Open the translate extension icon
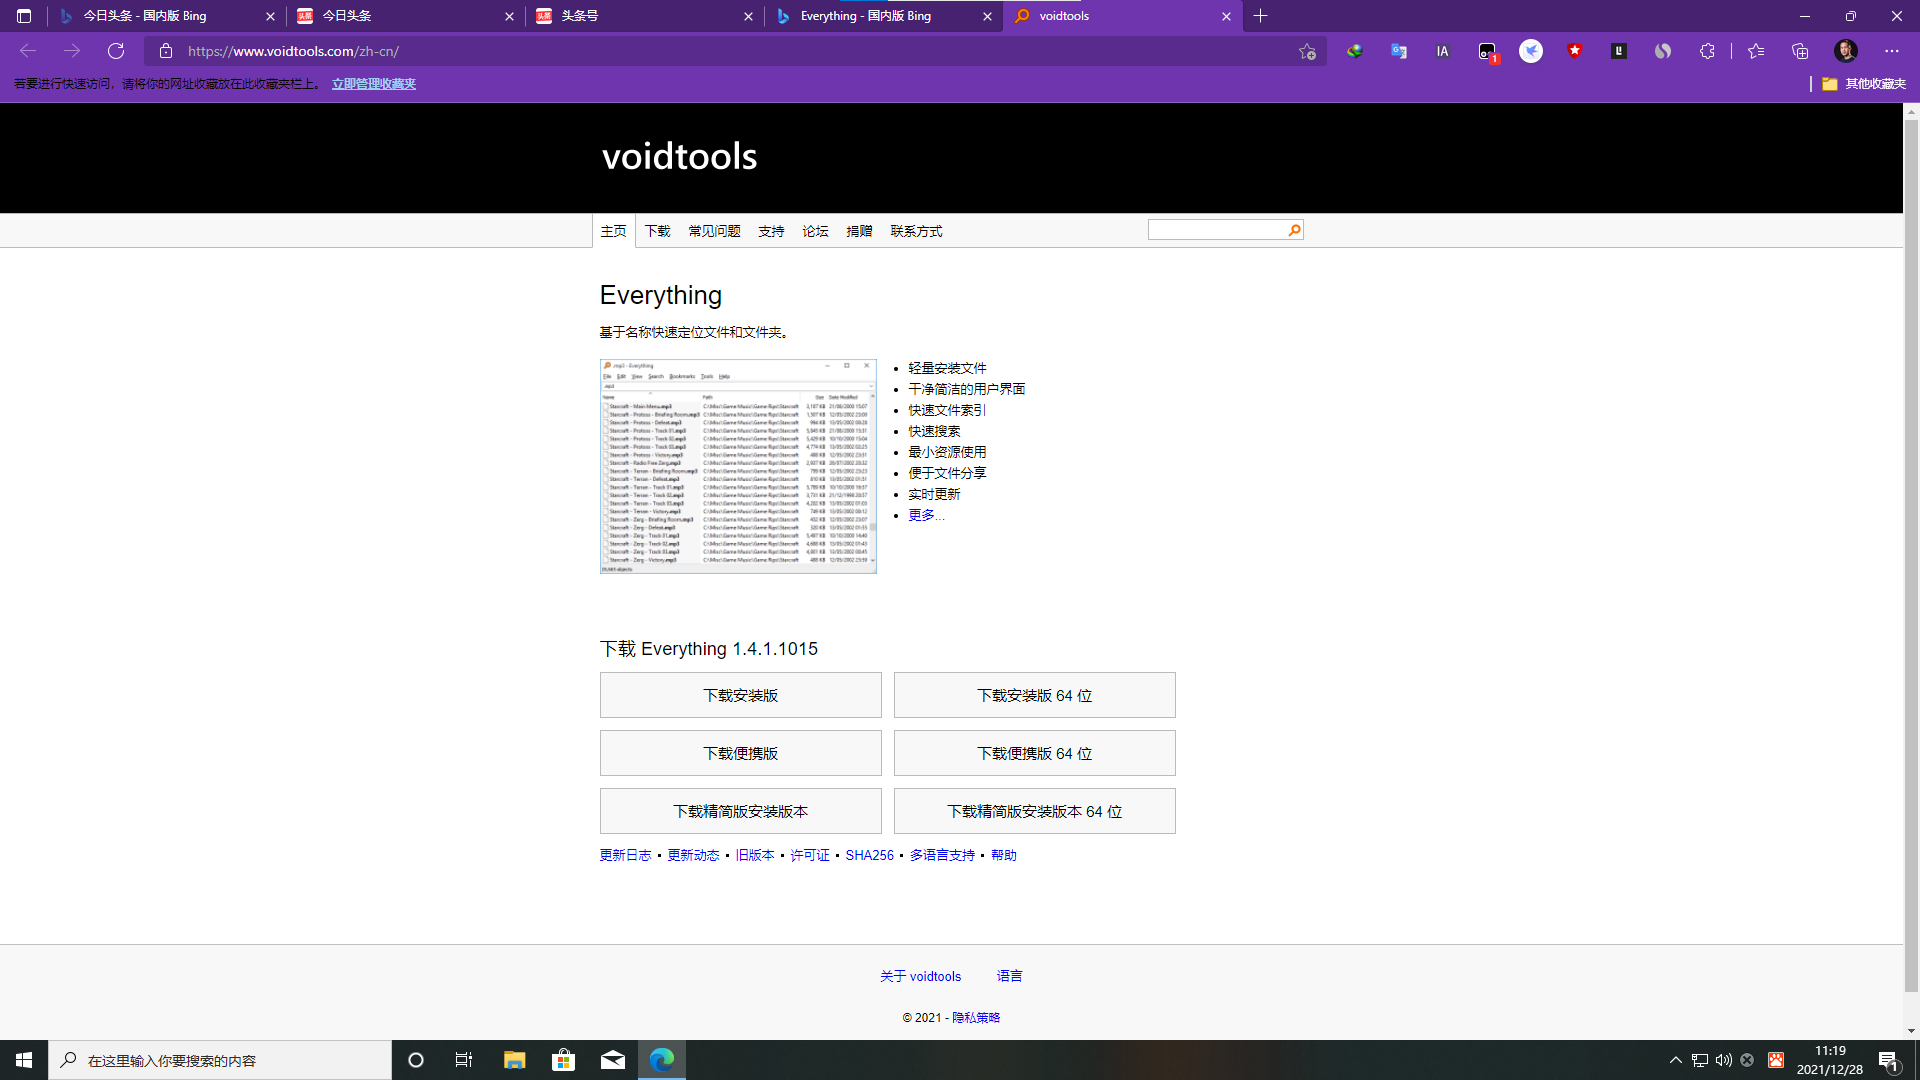Screen dimensions: 1920x1080 click(x=1399, y=51)
